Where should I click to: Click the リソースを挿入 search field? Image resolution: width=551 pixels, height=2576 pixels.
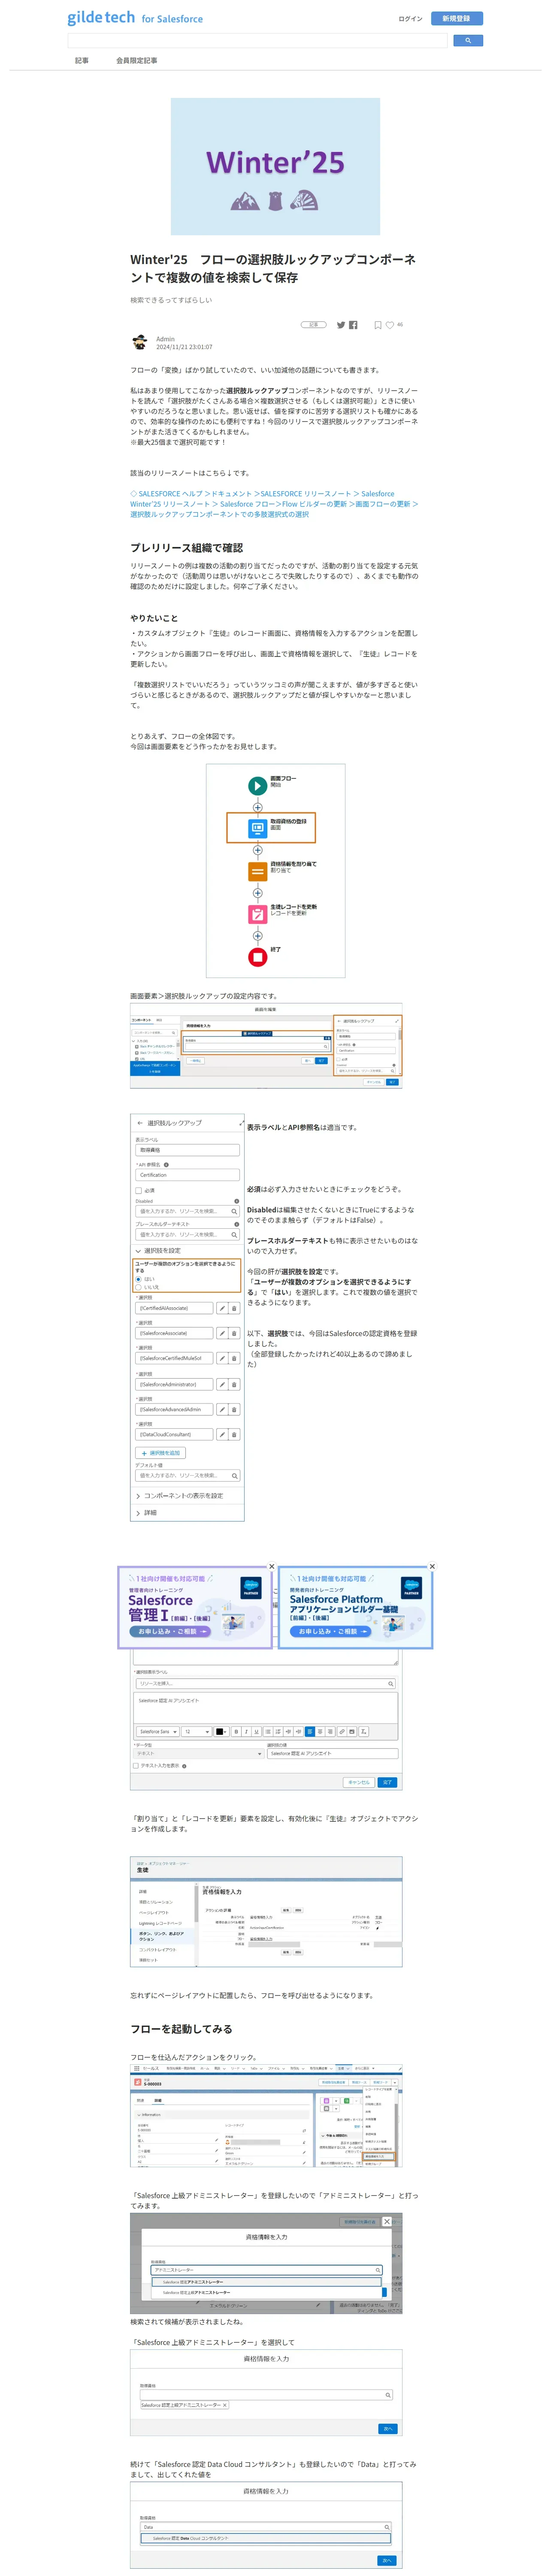(x=265, y=1684)
